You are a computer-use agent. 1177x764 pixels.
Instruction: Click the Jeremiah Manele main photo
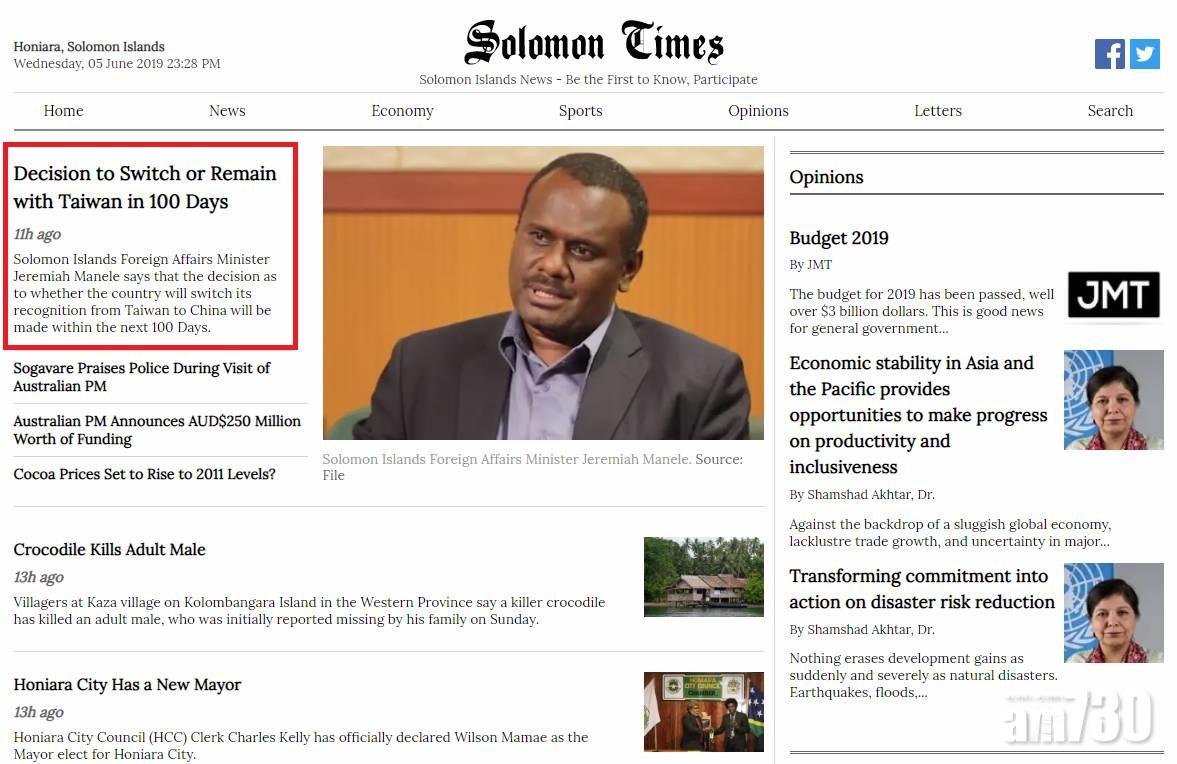pyautogui.click(x=543, y=293)
